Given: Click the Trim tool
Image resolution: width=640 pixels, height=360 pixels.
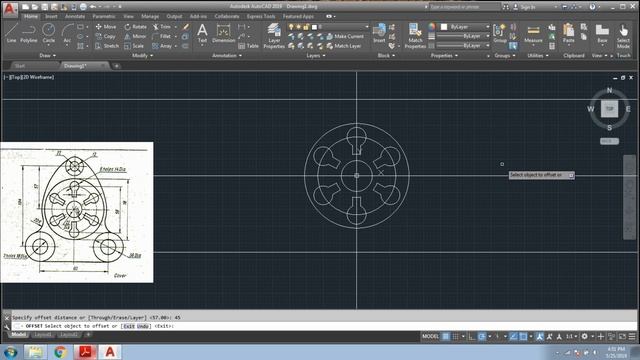Looking at the screenshot, I should click(x=162, y=27).
